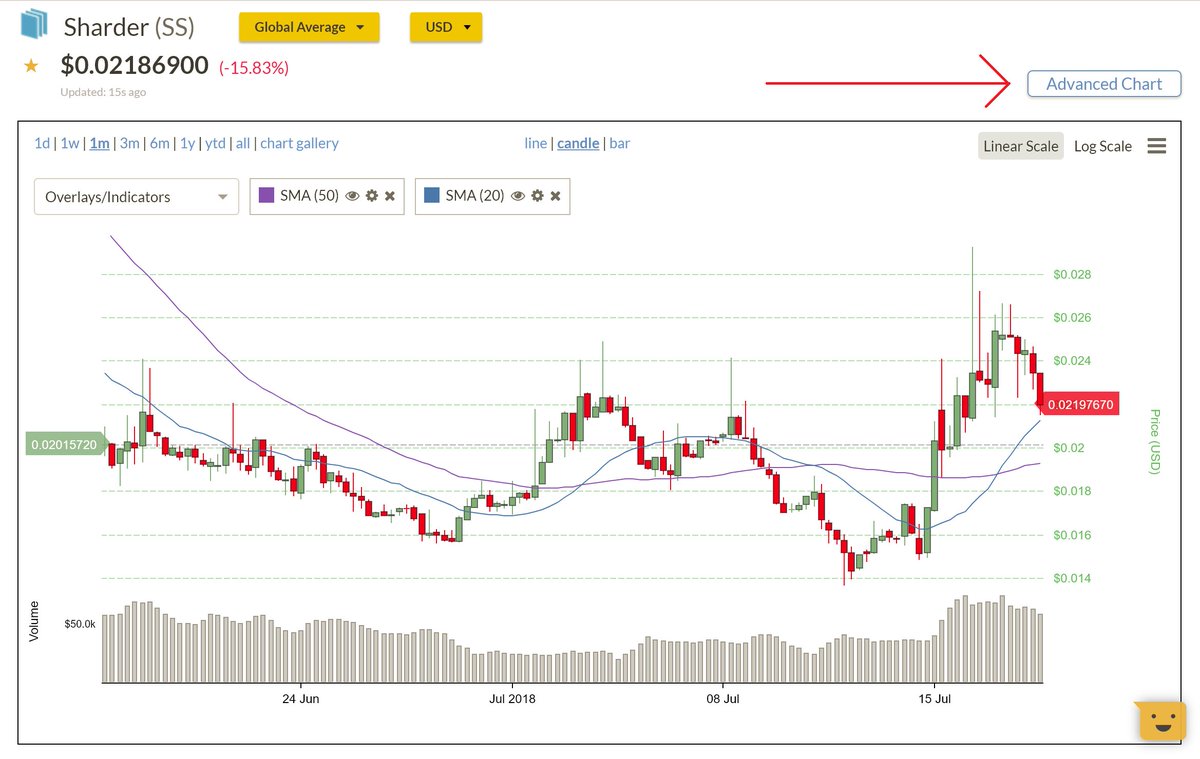This screenshot has width=1200, height=759.
Task: Open the chart gallery link
Action: click(299, 143)
